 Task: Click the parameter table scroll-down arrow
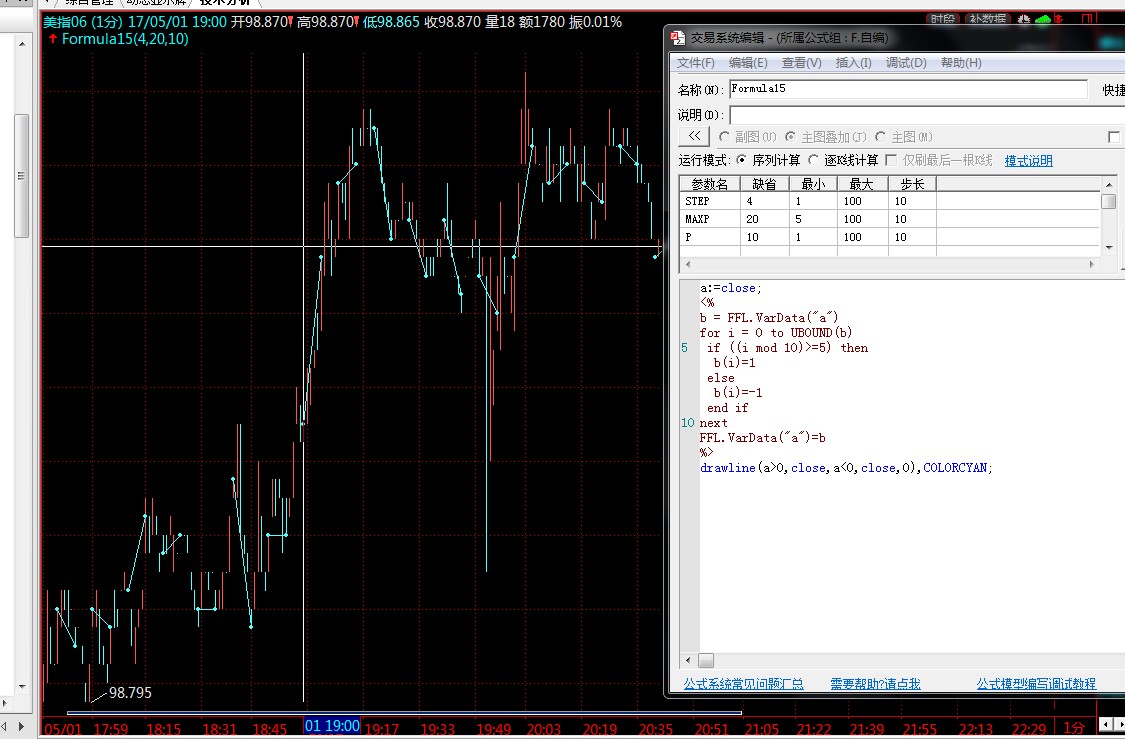(x=1108, y=248)
